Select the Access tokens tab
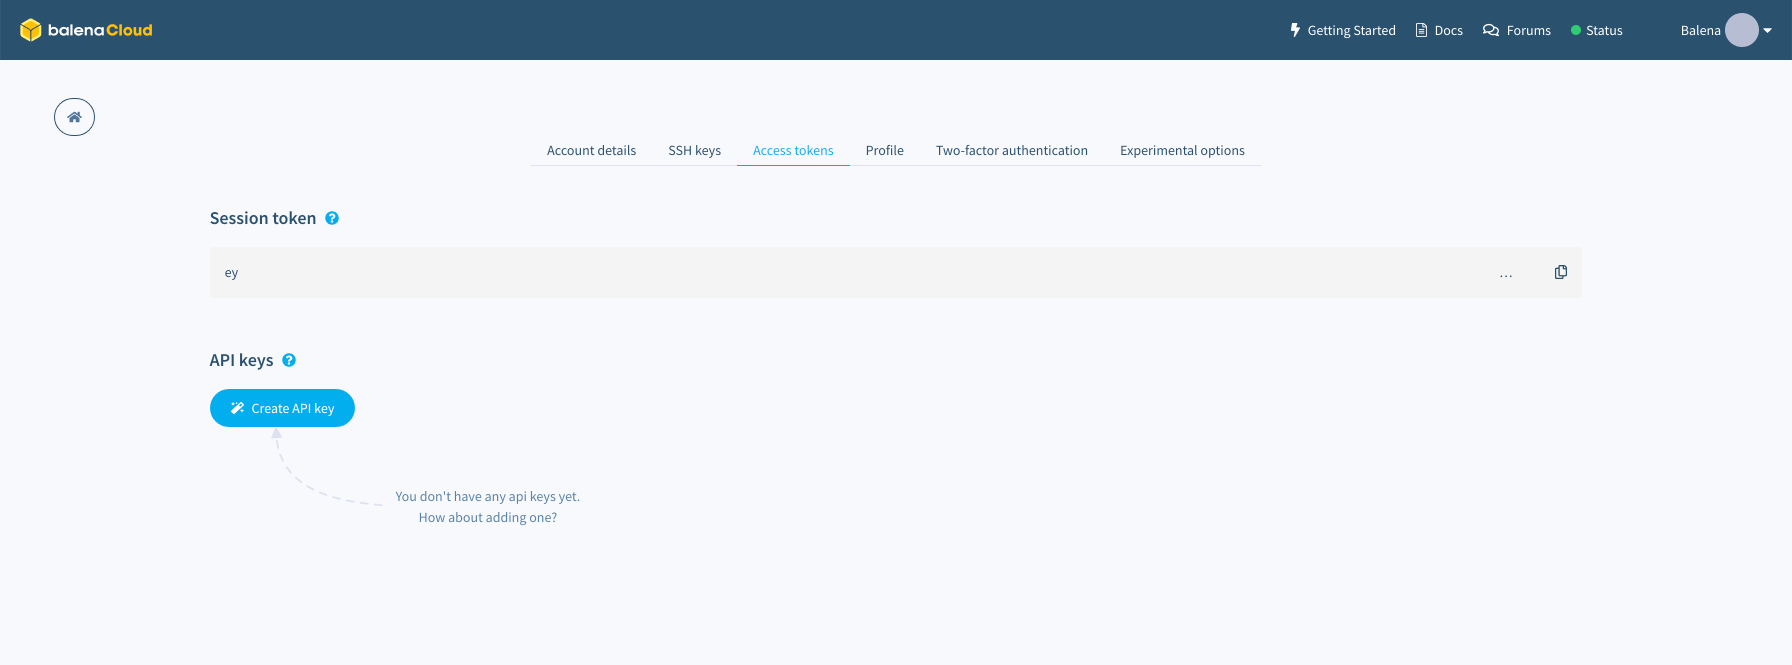The width and height of the screenshot is (1792, 665). click(x=793, y=150)
